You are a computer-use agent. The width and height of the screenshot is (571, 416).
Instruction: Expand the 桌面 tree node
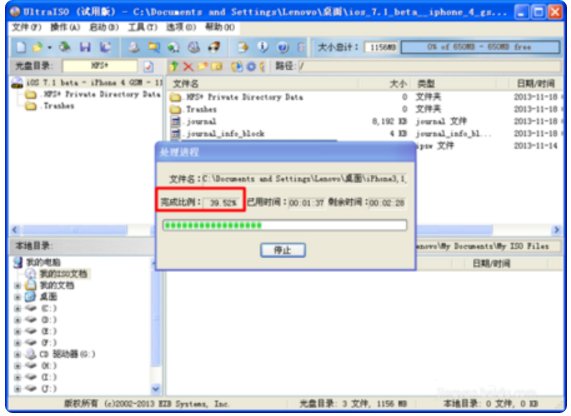pyautogui.click(x=17, y=297)
